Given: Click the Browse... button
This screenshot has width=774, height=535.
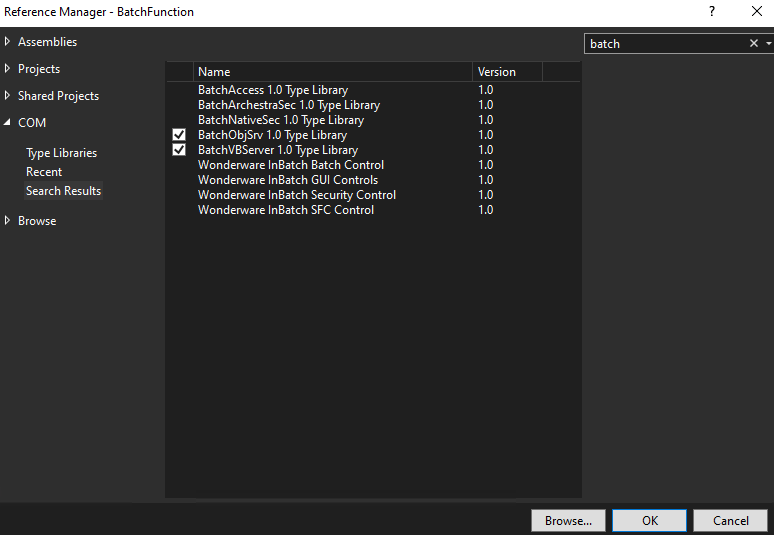Looking at the screenshot, I should click(568, 521).
